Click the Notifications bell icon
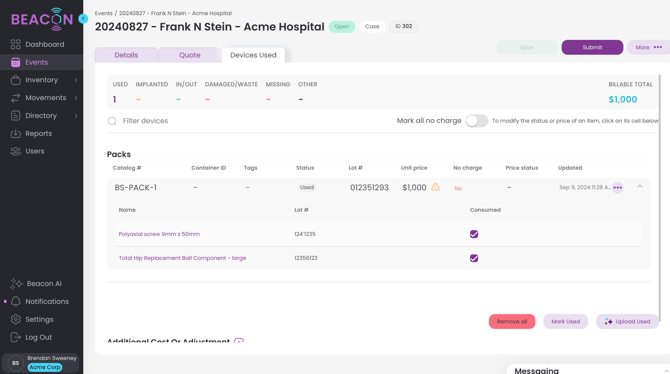This screenshot has width=670, height=374. (x=15, y=301)
